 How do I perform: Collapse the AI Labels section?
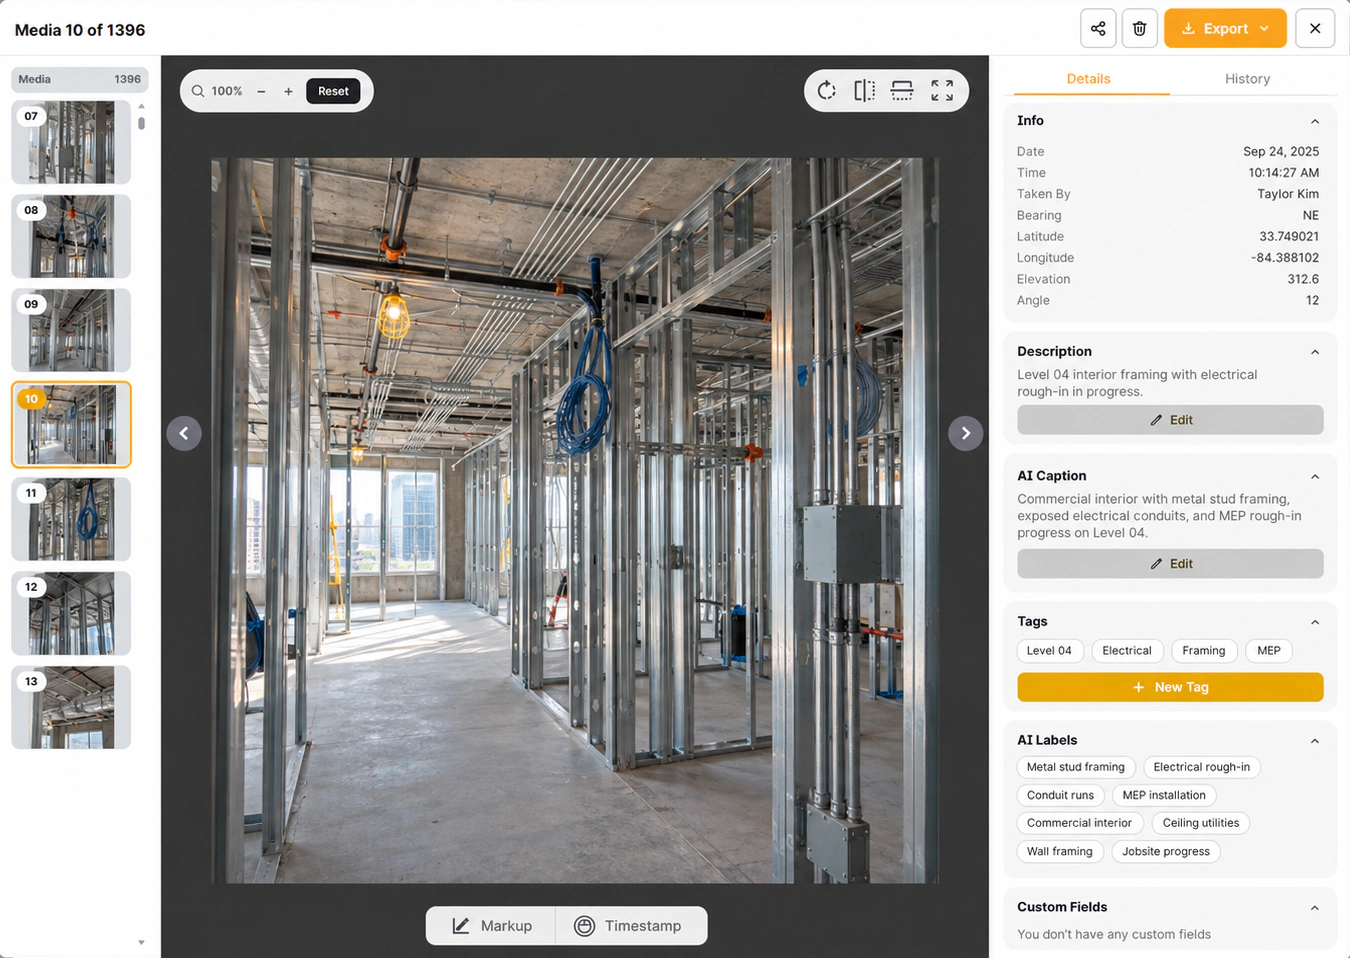(1315, 741)
